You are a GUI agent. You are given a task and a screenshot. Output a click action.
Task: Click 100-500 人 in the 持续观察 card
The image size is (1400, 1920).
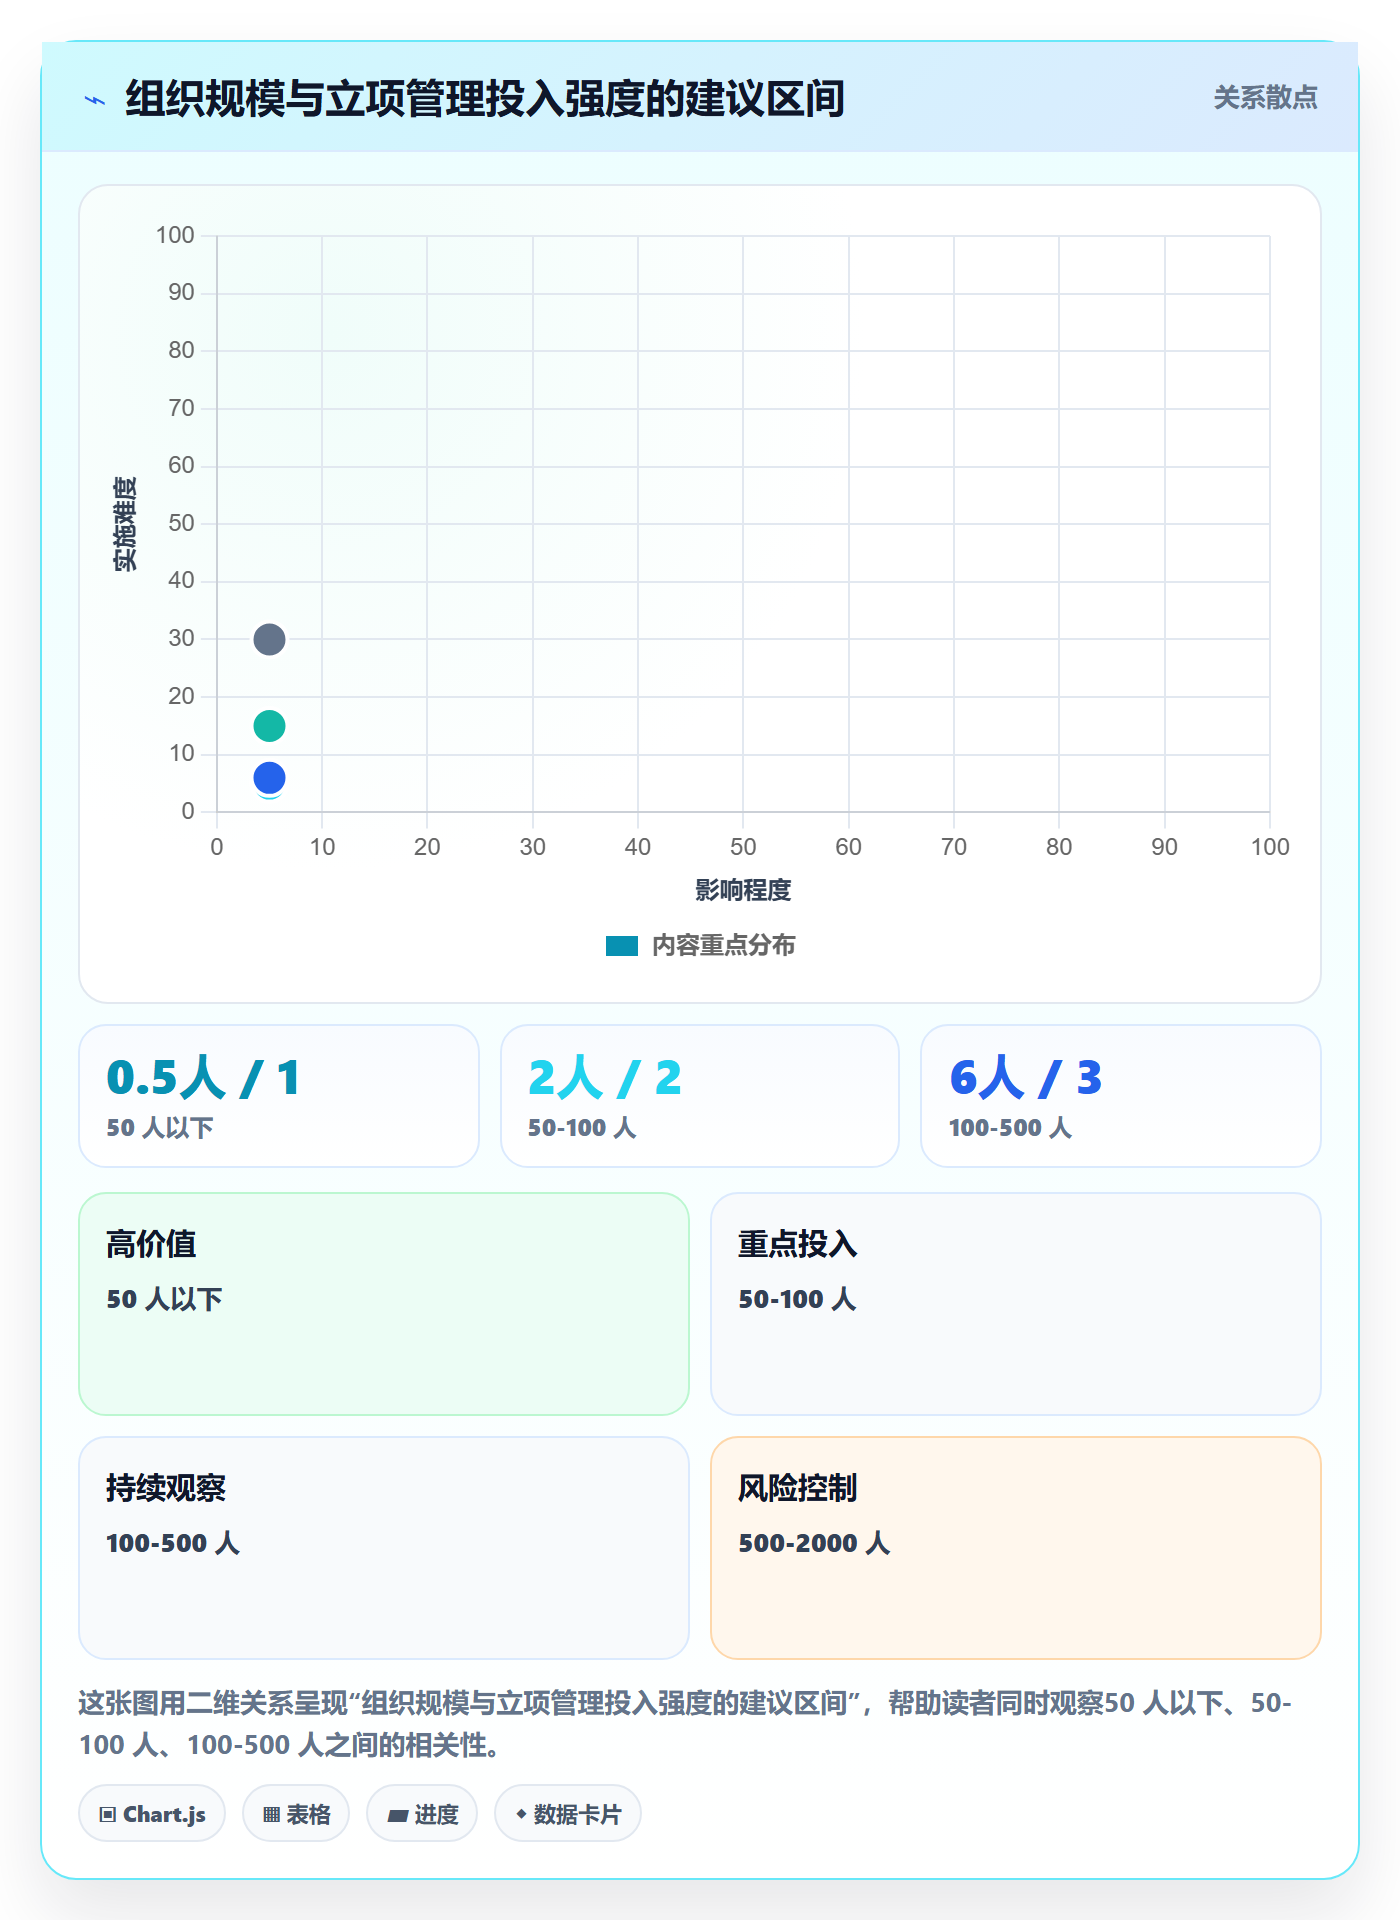click(173, 1543)
